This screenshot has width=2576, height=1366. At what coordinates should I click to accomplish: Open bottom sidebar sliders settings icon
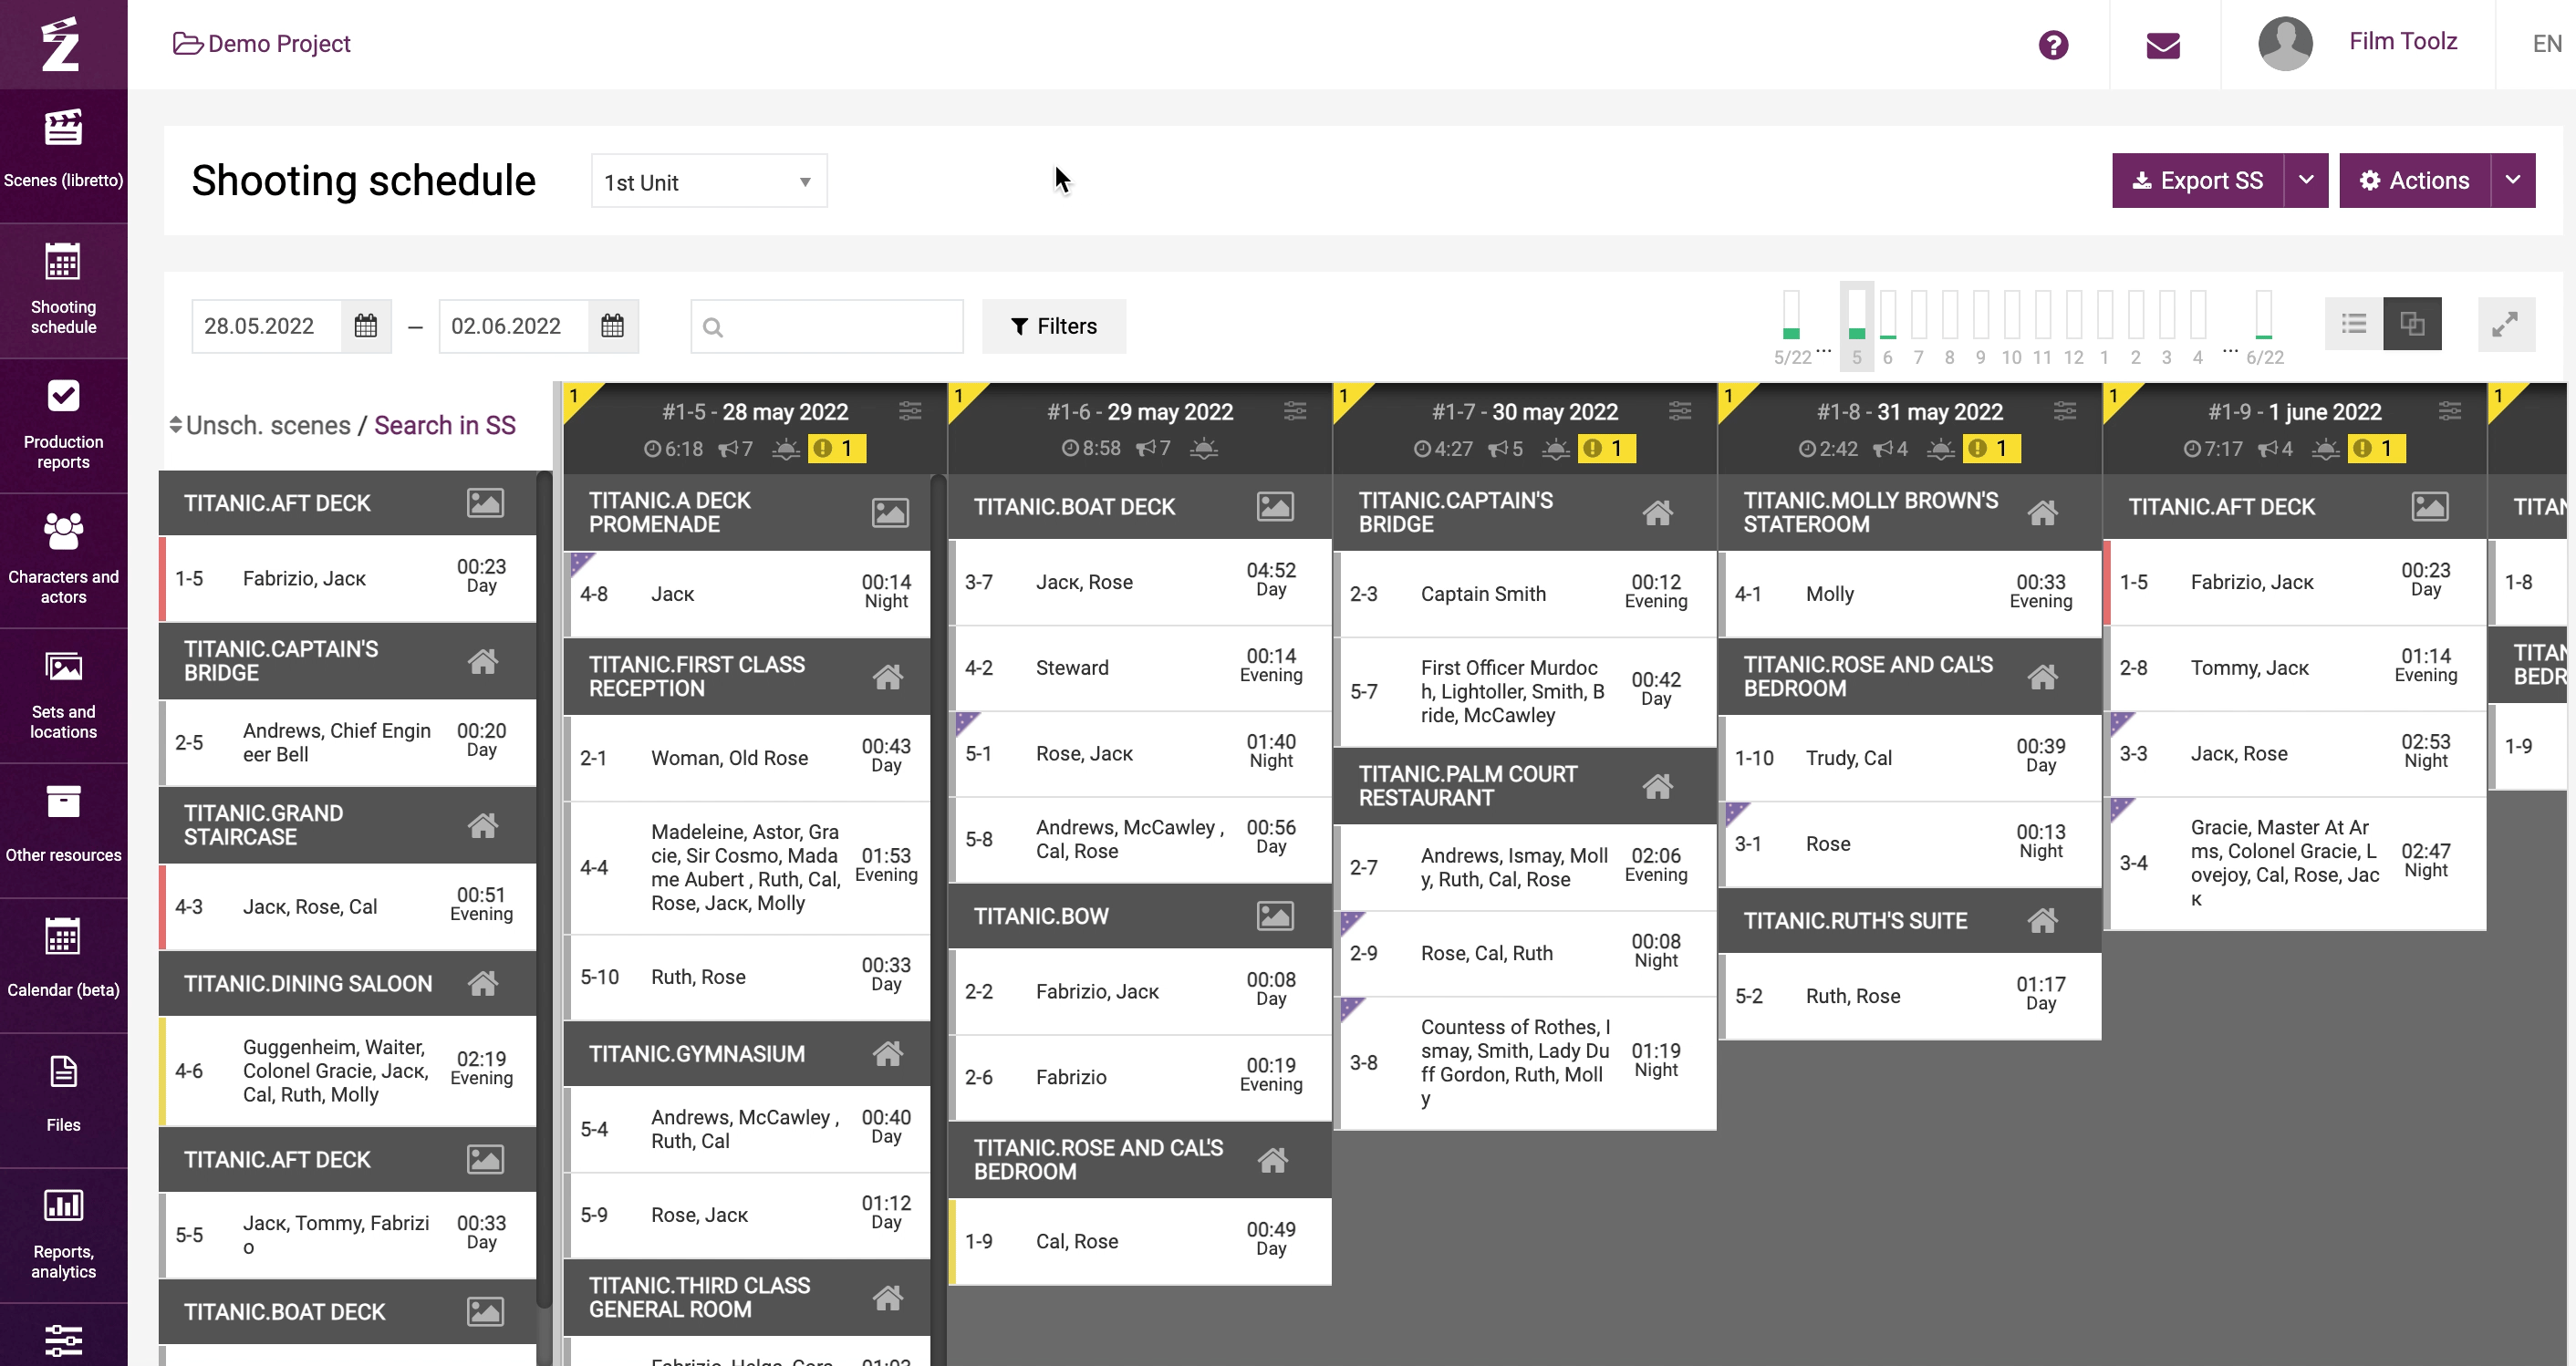coord(63,1340)
